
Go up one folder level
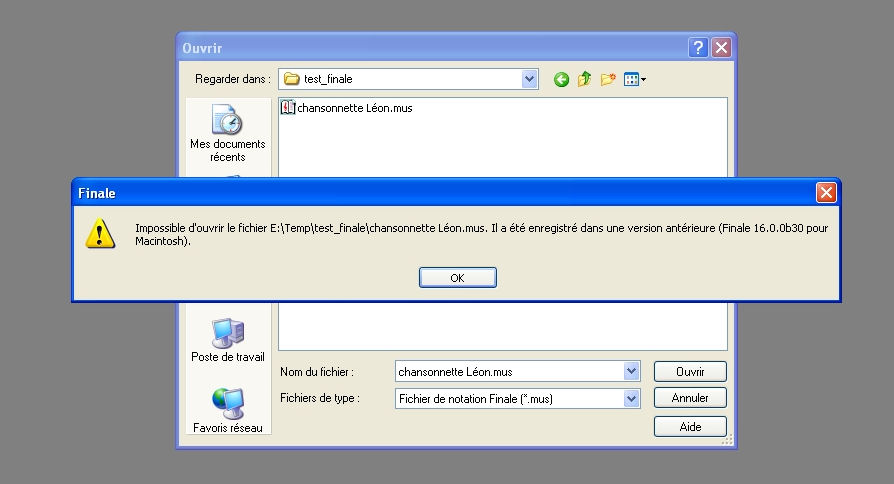pos(585,79)
